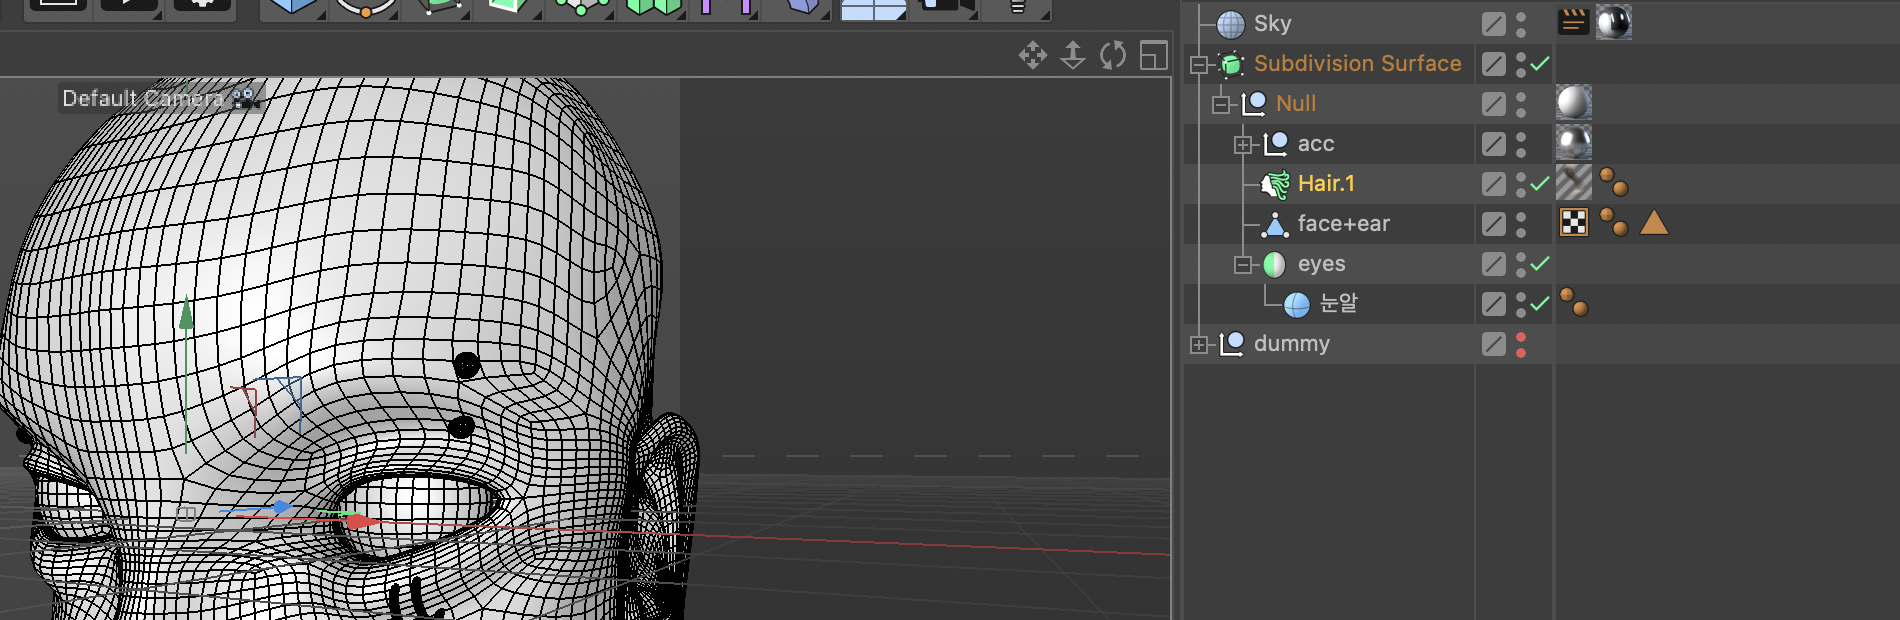This screenshot has height=620, width=1900.
Task: Select the Sky object name
Action: click(1273, 23)
